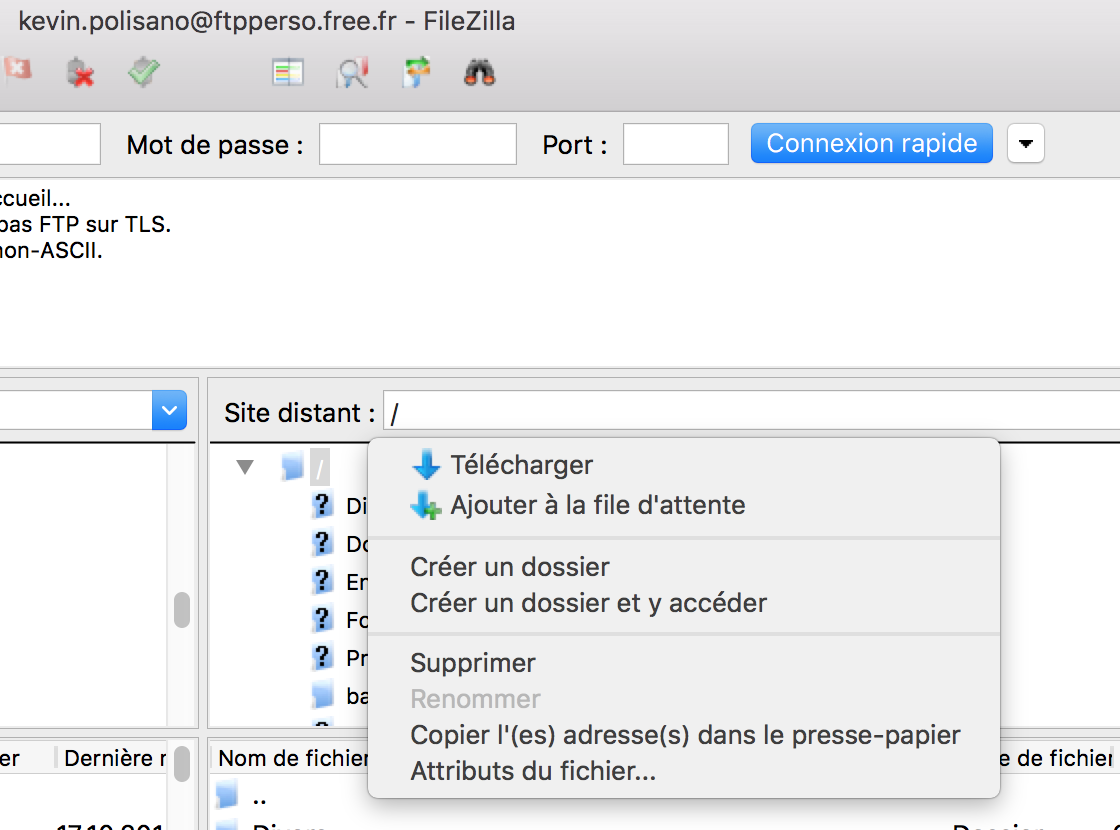Select Créer un dossier et y accéder
The height and width of the screenshot is (830, 1120).
684,603
